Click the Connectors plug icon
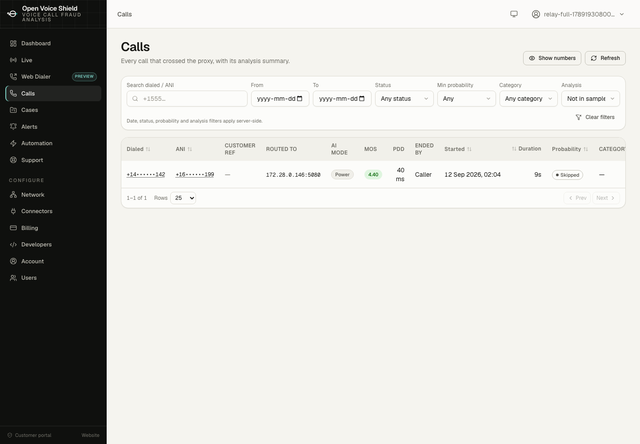 pos(13,211)
